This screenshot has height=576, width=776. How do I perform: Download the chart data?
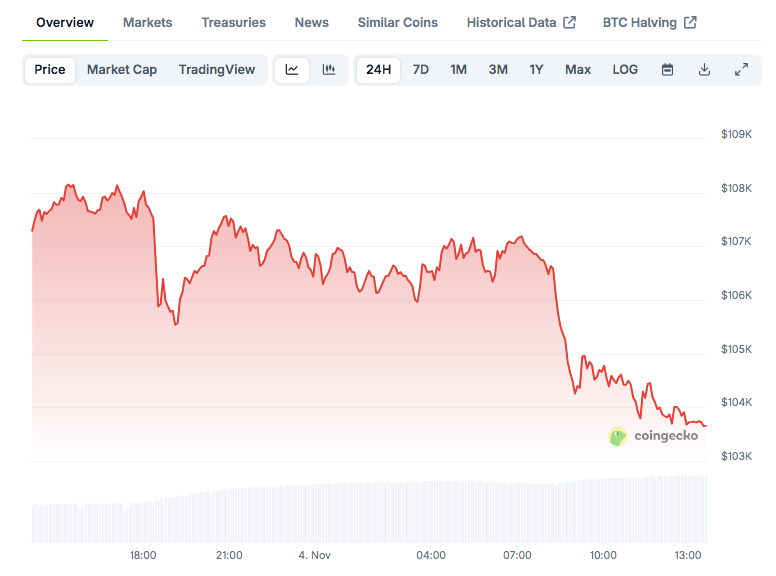click(704, 70)
